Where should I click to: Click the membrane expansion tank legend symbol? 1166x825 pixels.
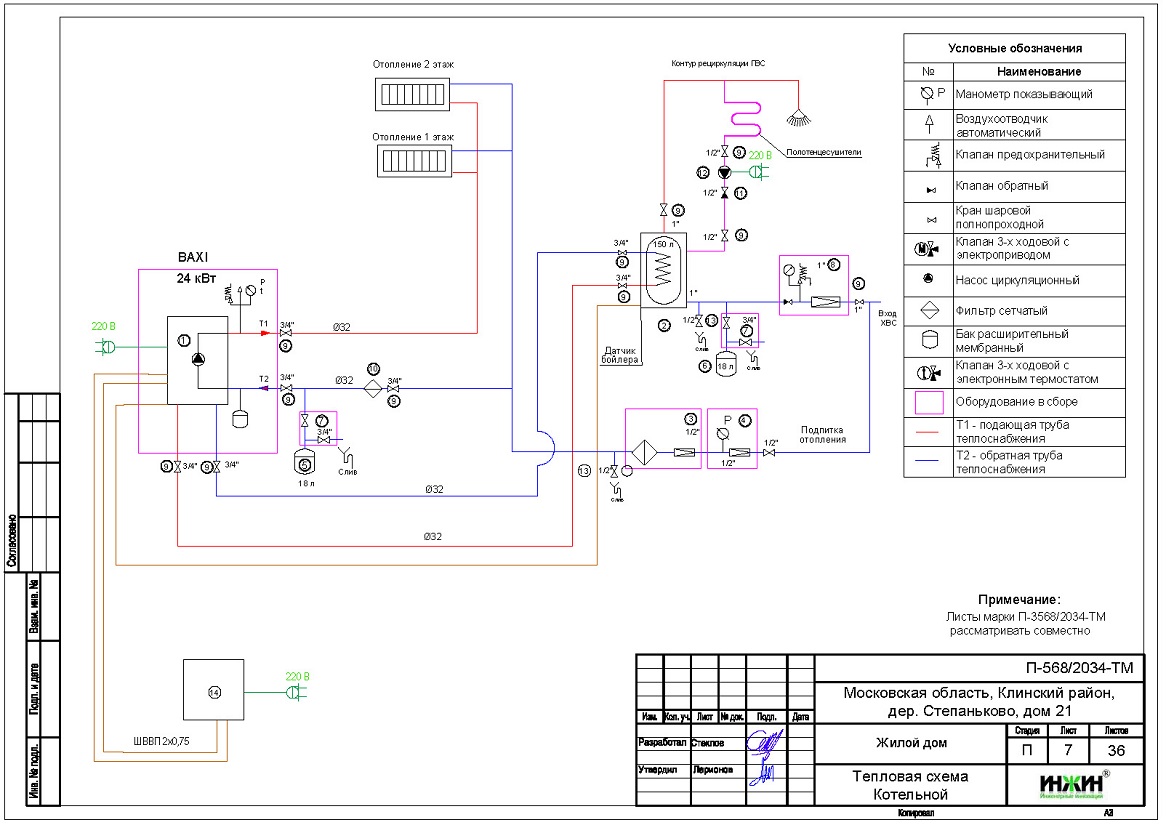pyautogui.click(x=928, y=340)
